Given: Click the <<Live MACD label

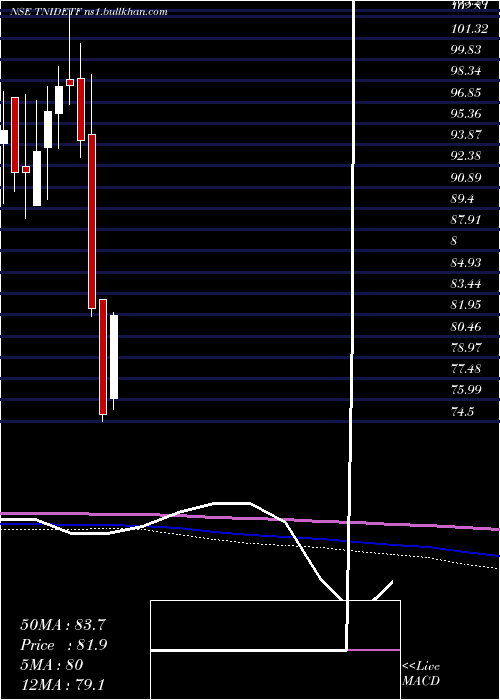Looking at the screenshot, I should click(421, 673).
